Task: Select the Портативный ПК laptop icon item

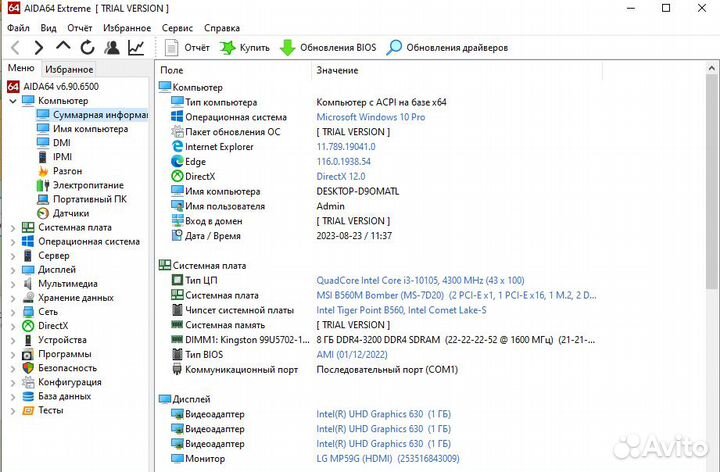Action: point(43,199)
